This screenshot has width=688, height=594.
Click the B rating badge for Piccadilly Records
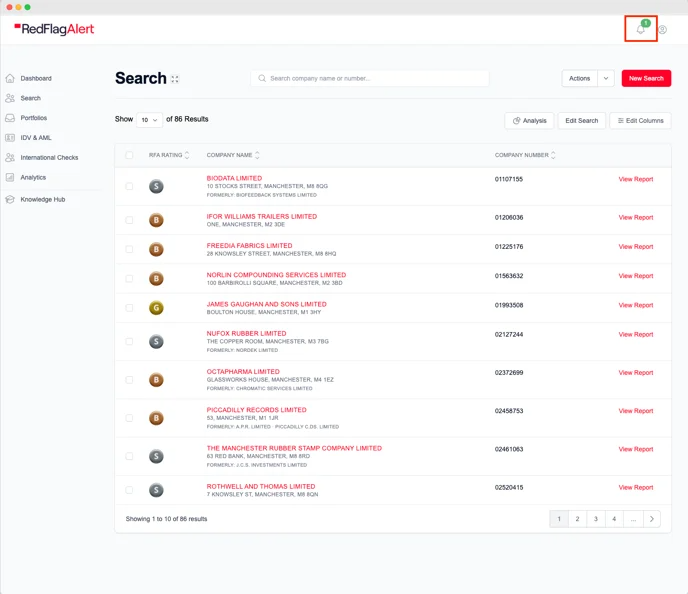pos(156,418)
